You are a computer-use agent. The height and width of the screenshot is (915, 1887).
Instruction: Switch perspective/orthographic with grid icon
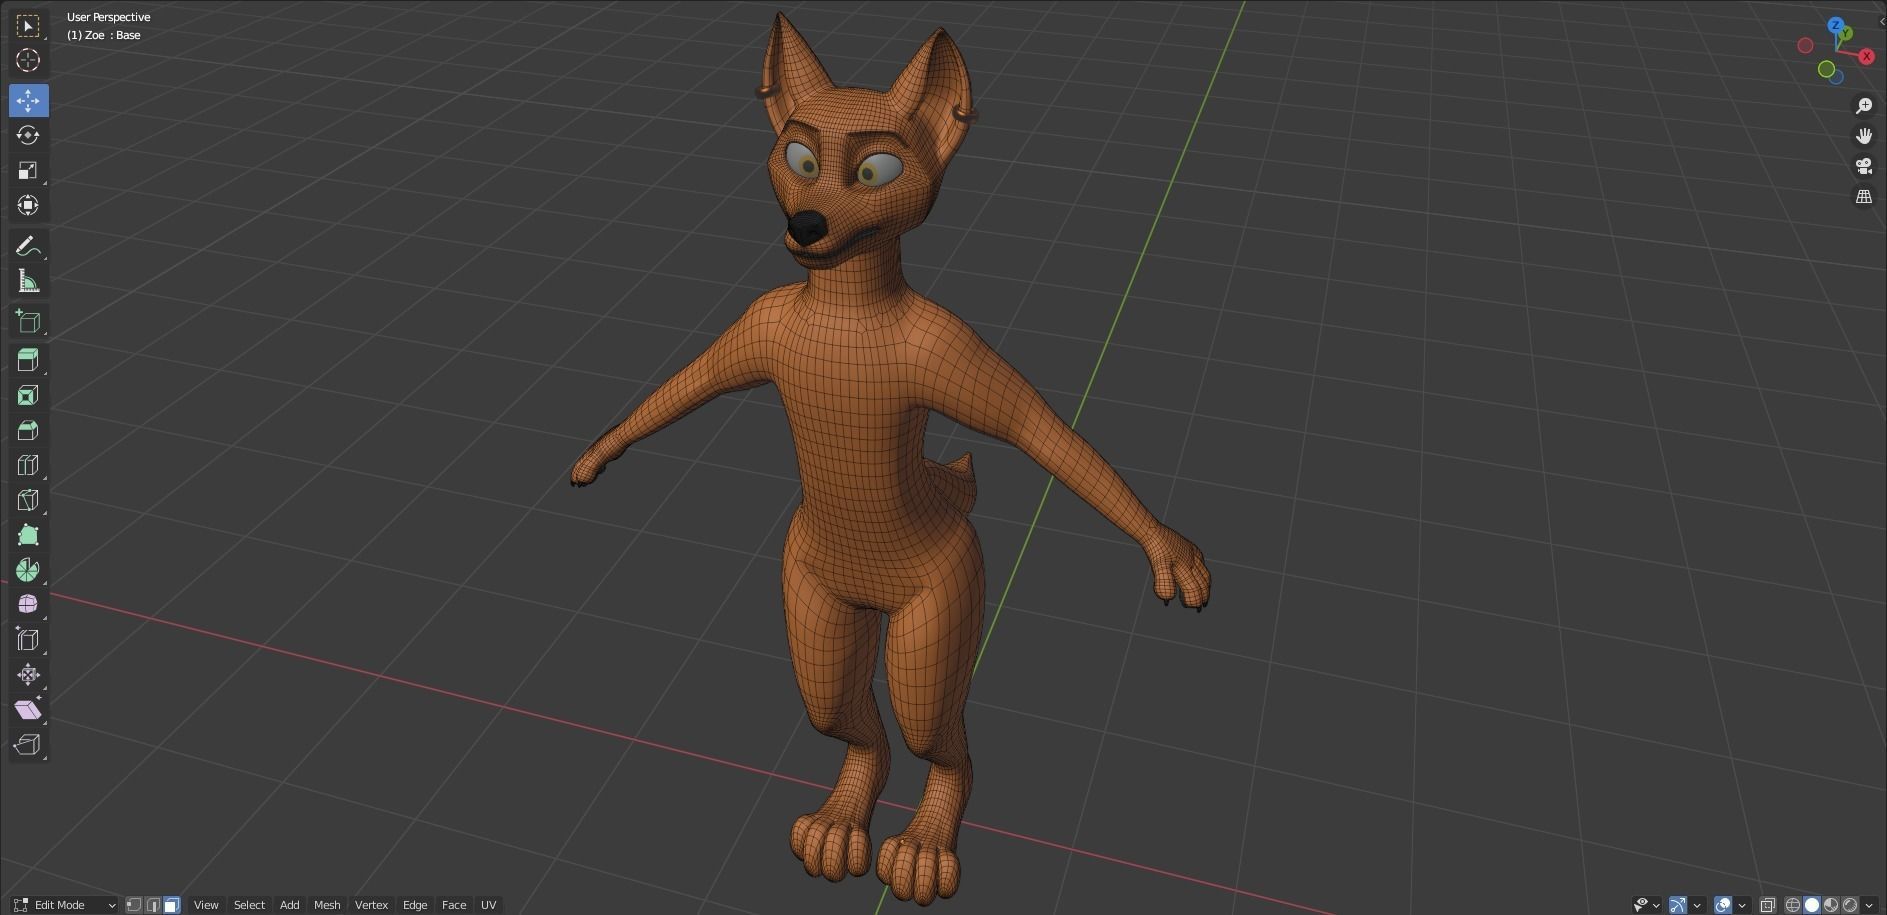coord(1864,197)
